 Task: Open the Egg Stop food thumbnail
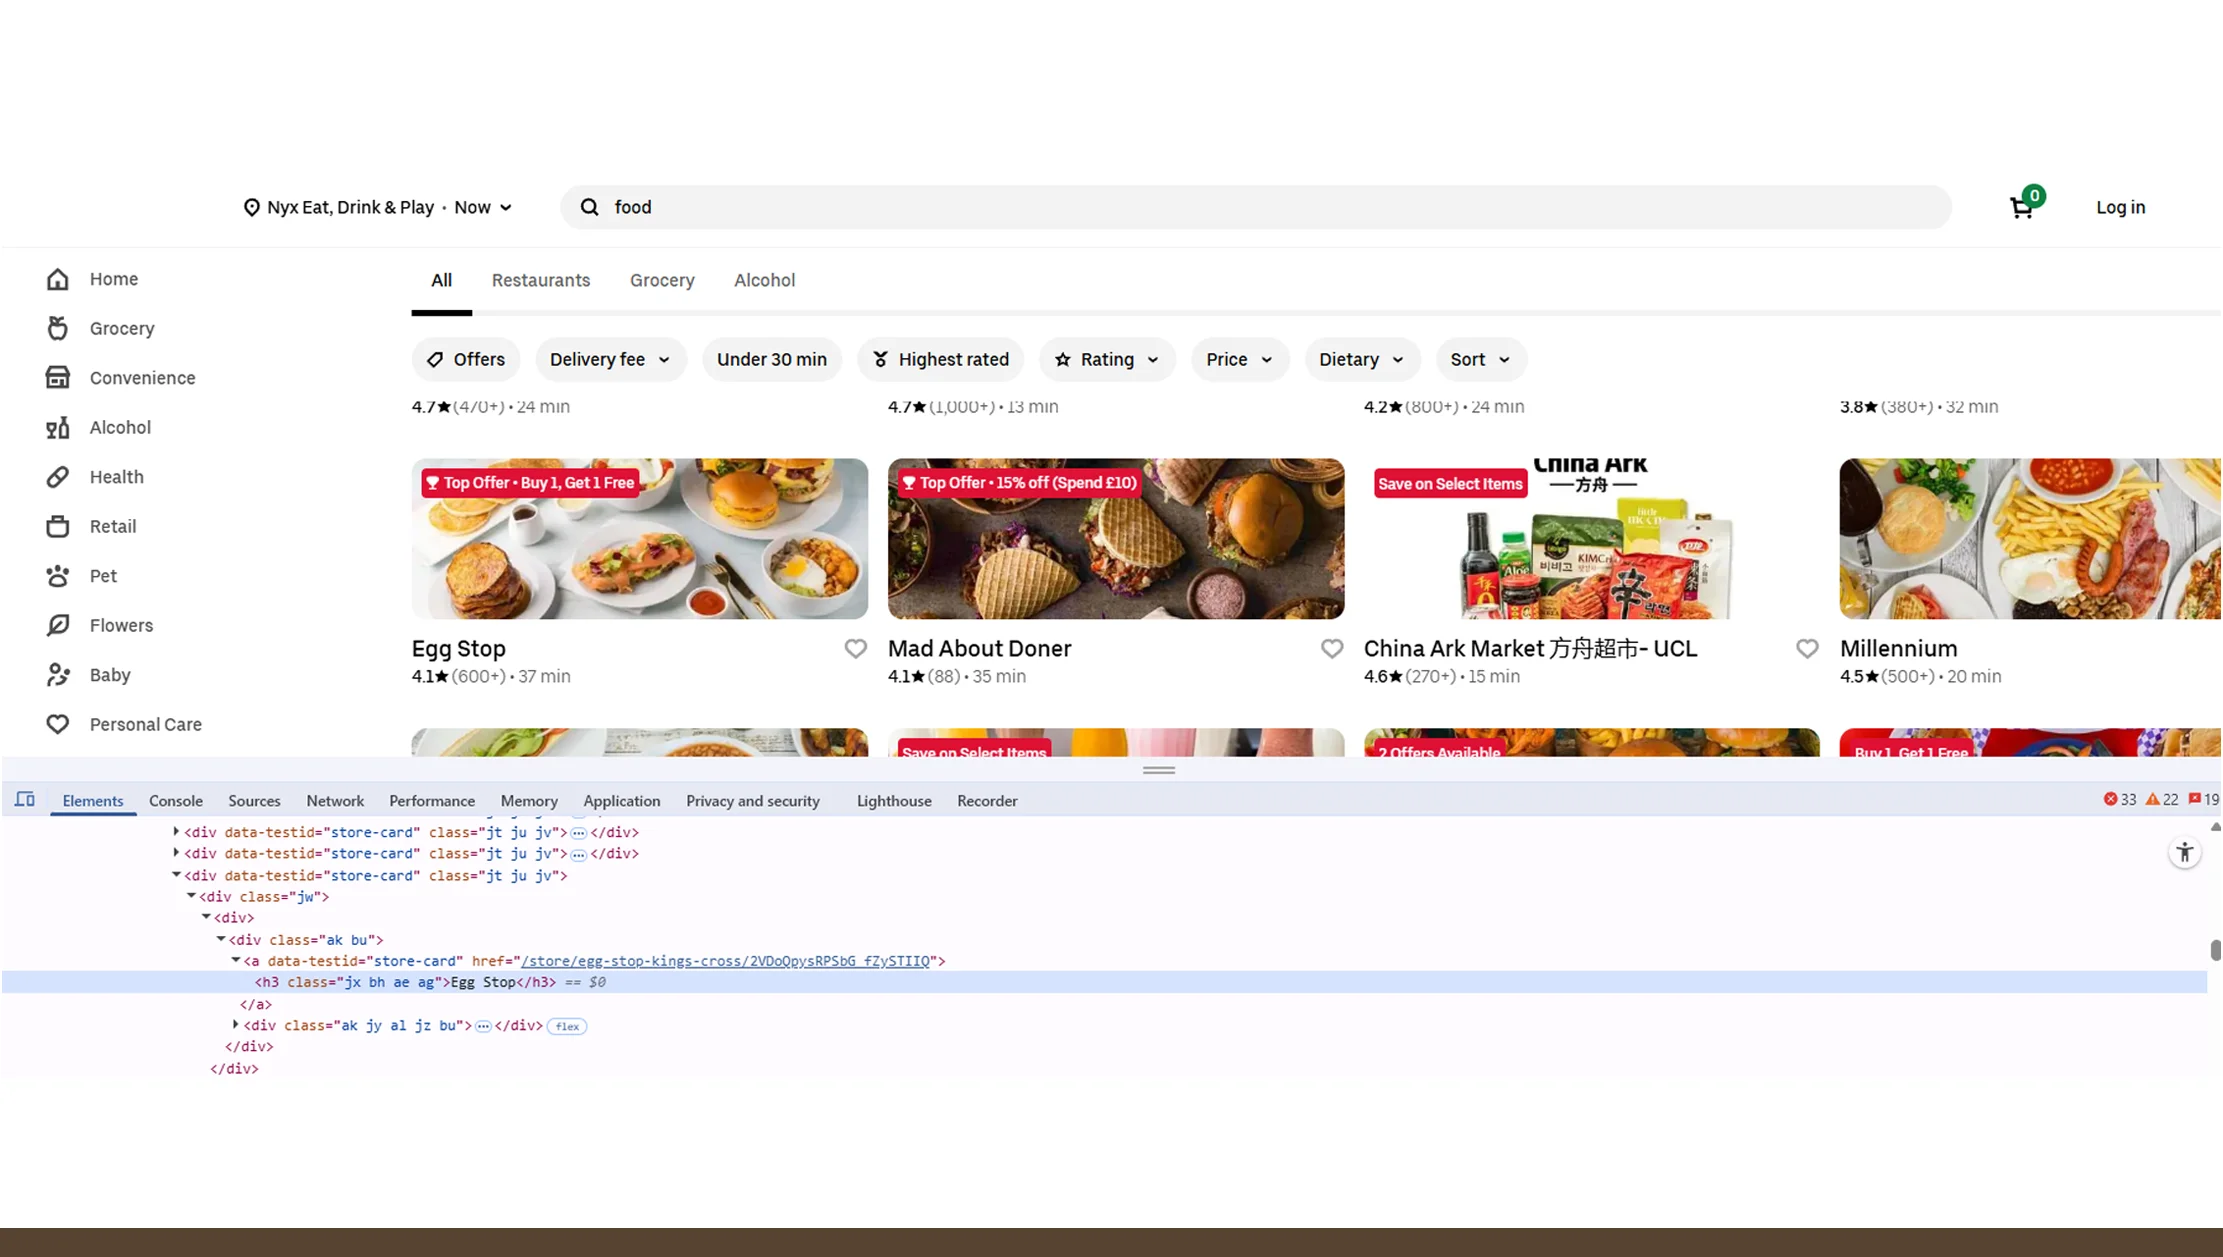tap(640, 539)
